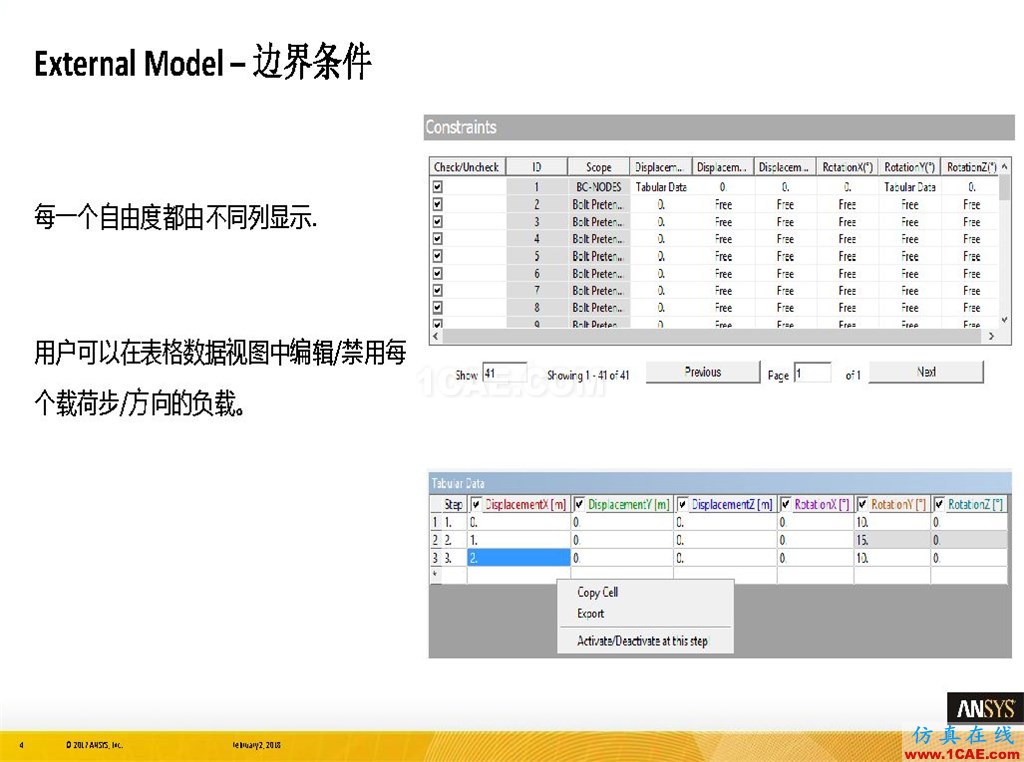The height and width of the screenshot is (762, 1024).
Task: Uncheck the checkbox for constraint ID 1
Action: click(438, 187)
